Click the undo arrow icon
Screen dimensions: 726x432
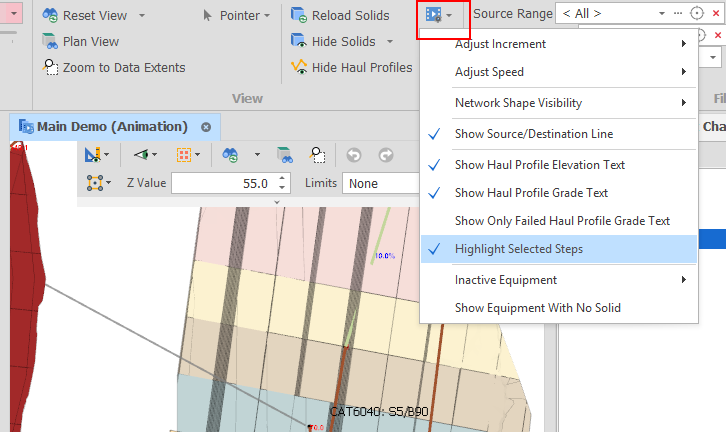tap(354, 155)
